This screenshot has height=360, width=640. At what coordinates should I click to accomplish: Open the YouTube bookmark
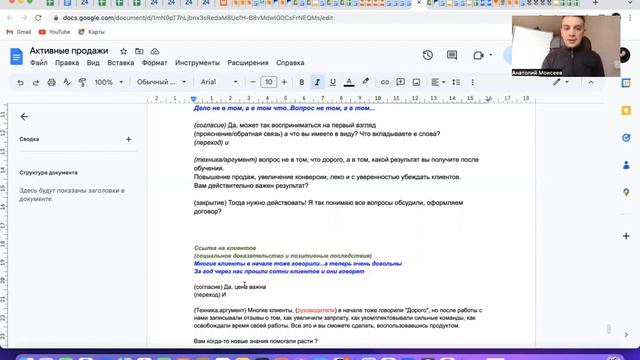pos(54,32)
